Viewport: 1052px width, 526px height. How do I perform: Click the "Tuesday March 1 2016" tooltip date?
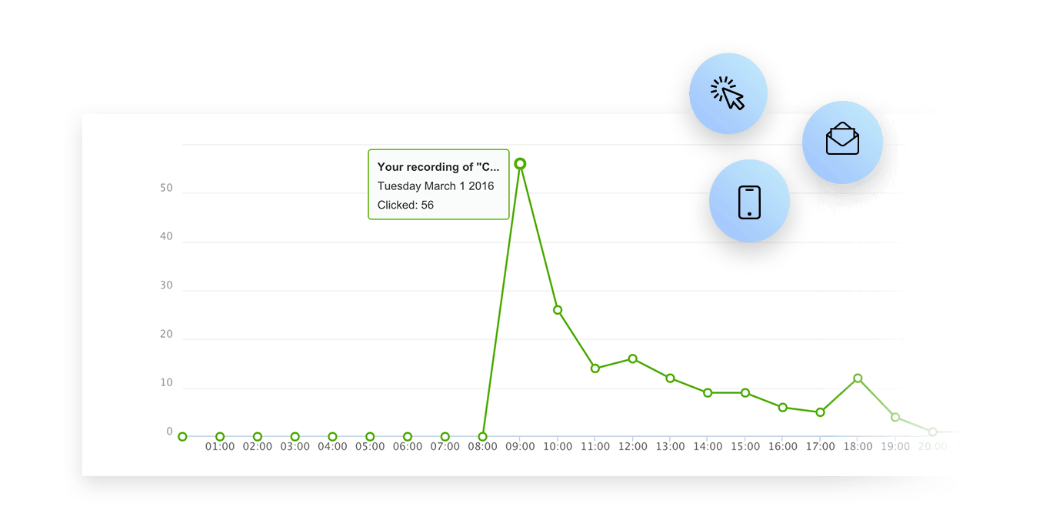tap(435, 186)
